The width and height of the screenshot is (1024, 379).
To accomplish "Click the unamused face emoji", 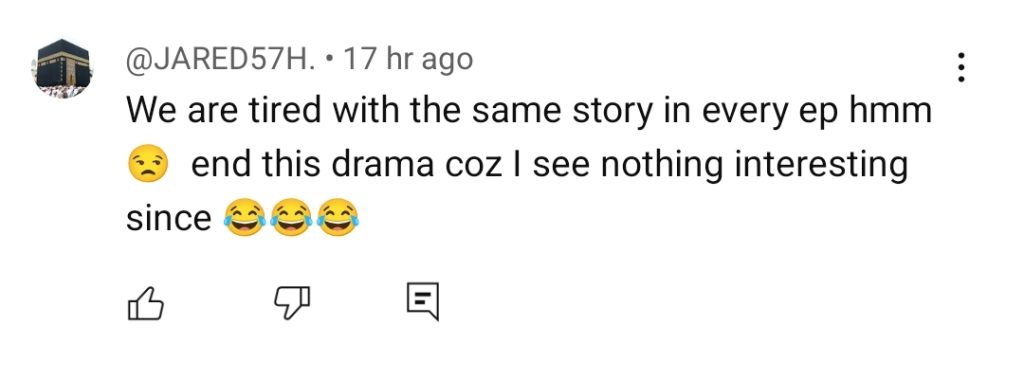I will point(148,164).
